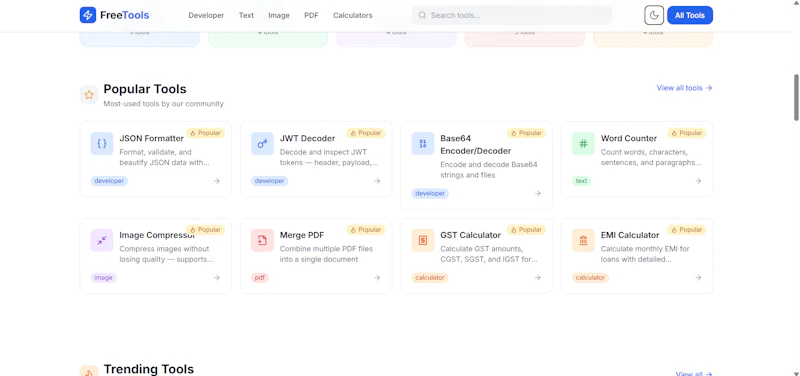The width and height of the screenshot is (800, 376).
Task: Click the developer tag on JSON Formatter
Action: click(x=109, y=181)
